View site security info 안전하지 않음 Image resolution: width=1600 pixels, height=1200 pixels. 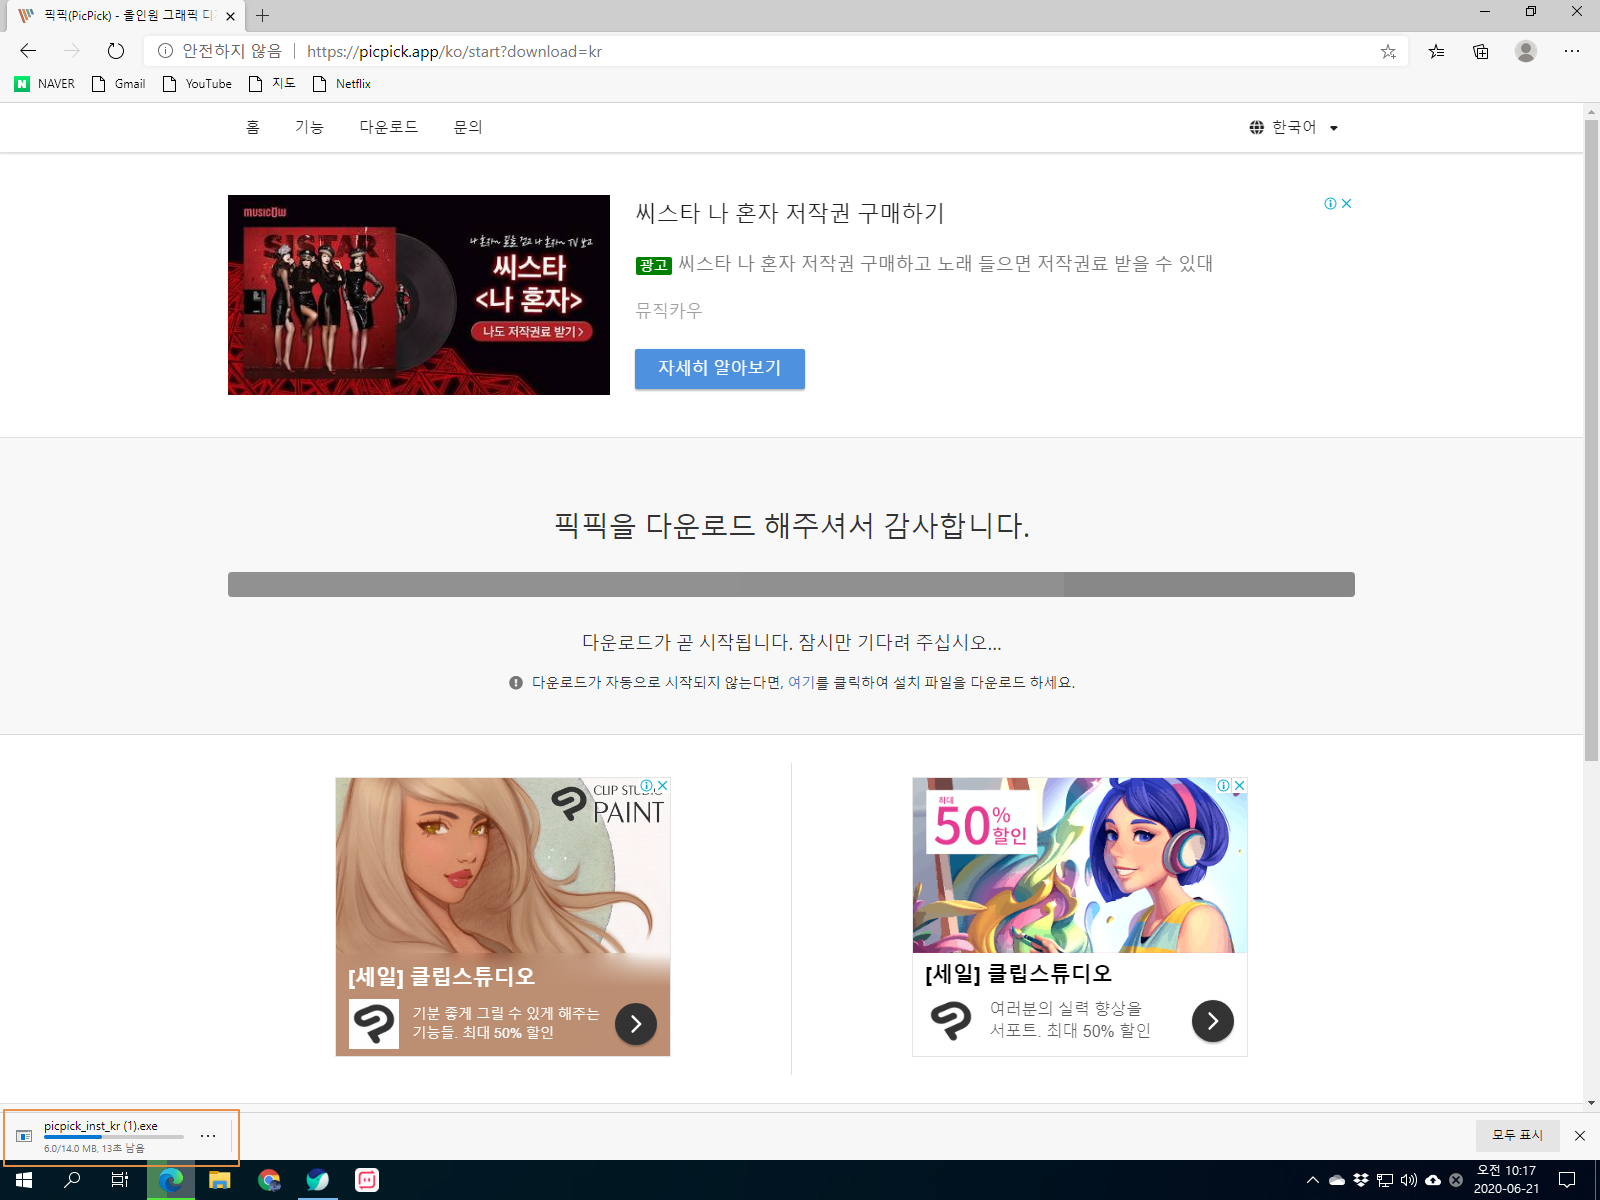tap(220, 51)
